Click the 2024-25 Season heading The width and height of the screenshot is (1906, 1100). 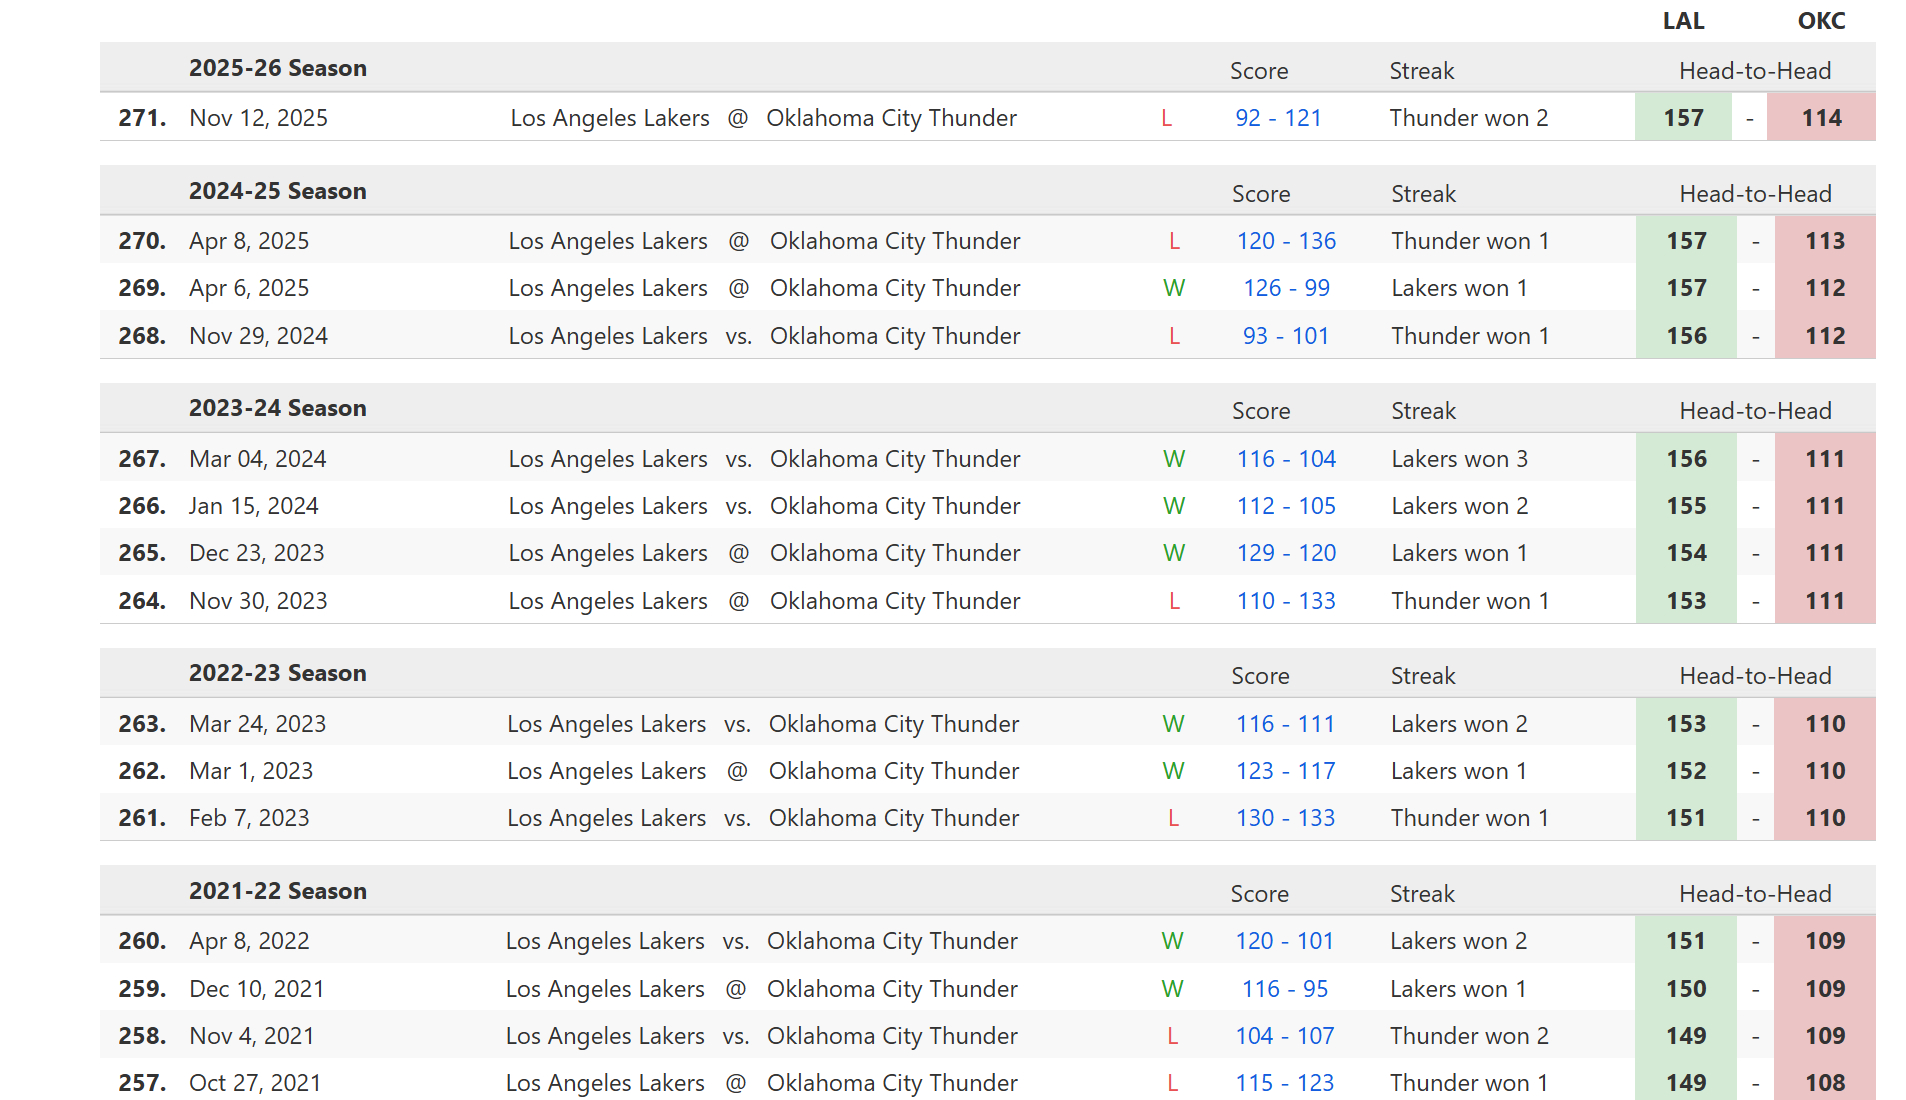[278, 191]
